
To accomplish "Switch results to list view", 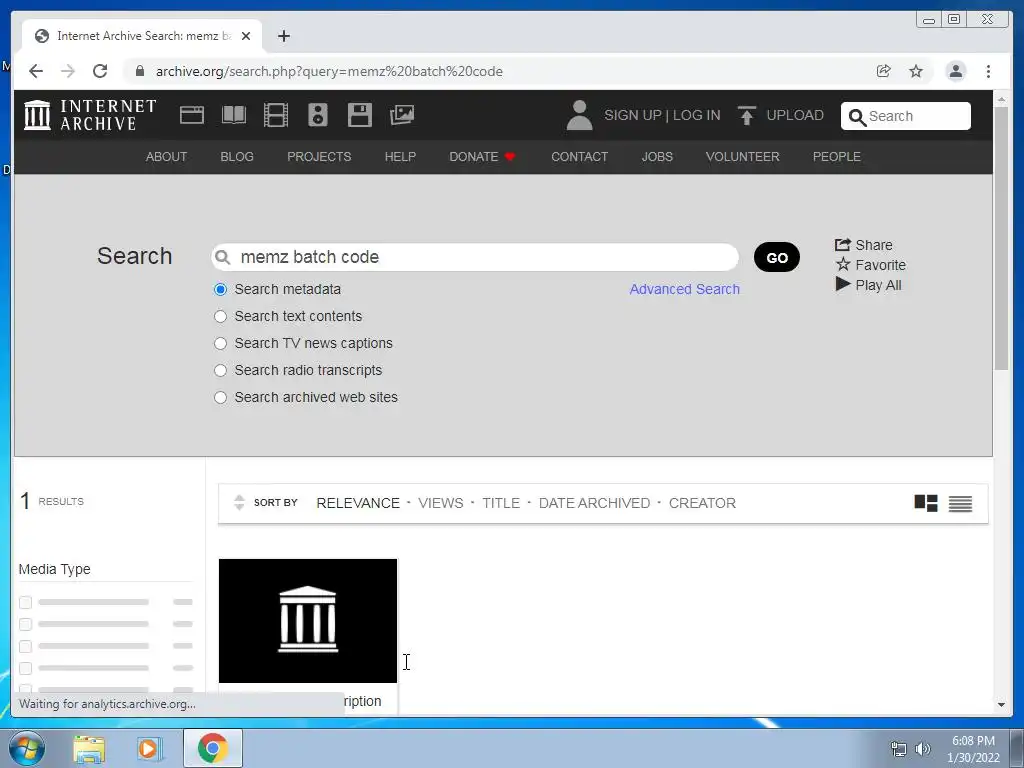I will 961,504.
